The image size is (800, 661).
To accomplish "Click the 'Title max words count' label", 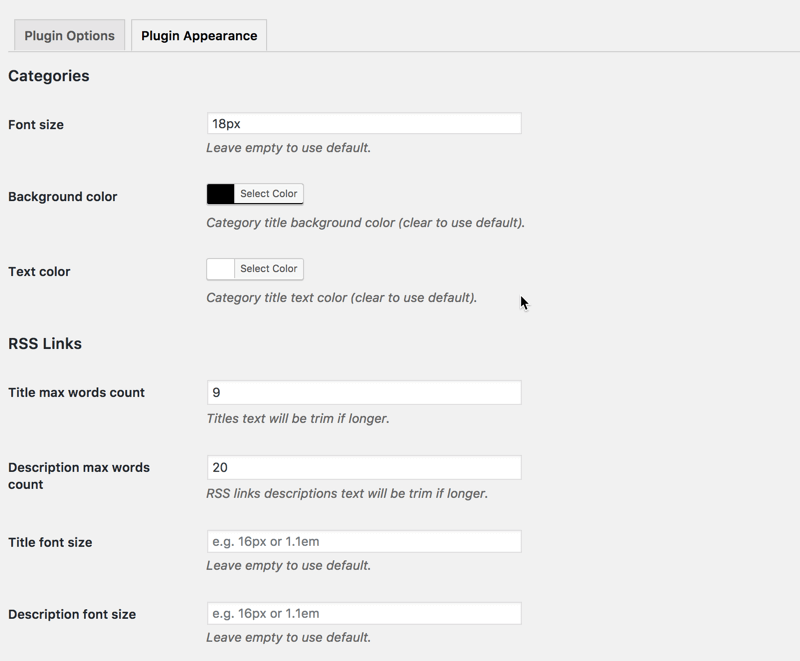I will pos(76,393).
